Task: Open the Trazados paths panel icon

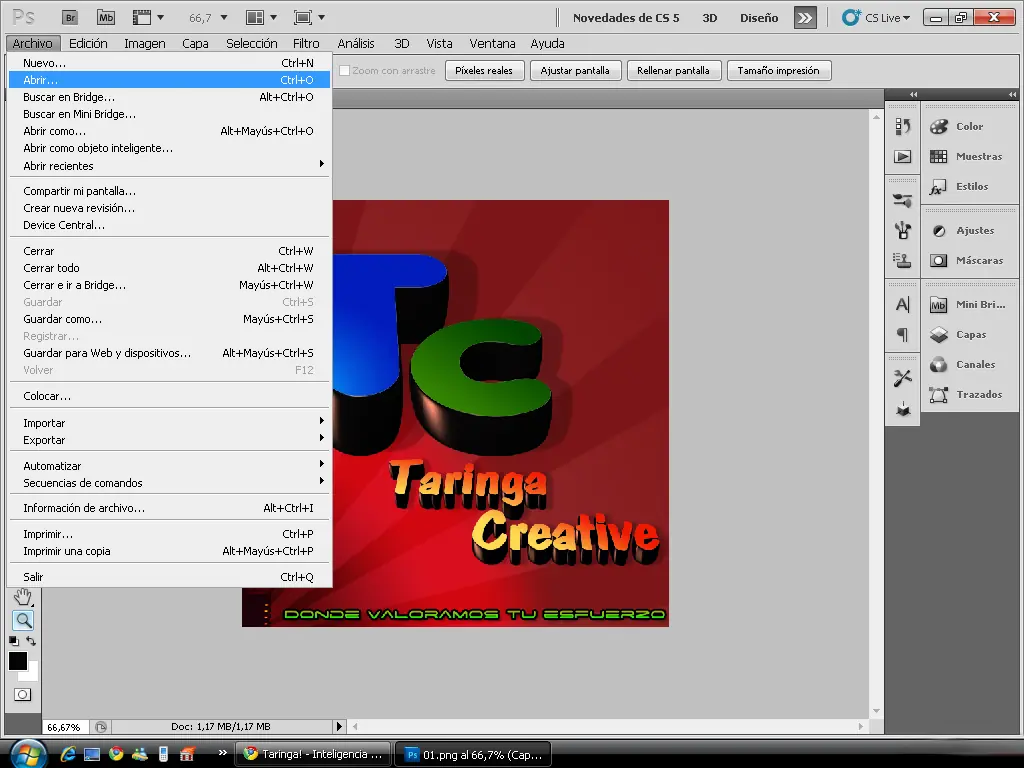Action: pos(938,394)
